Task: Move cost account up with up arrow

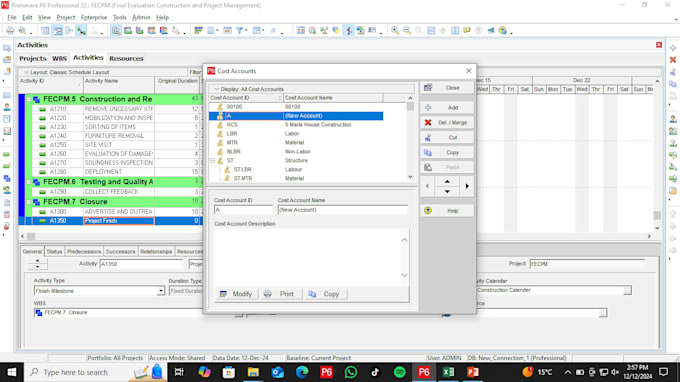Action: [447, 181]
